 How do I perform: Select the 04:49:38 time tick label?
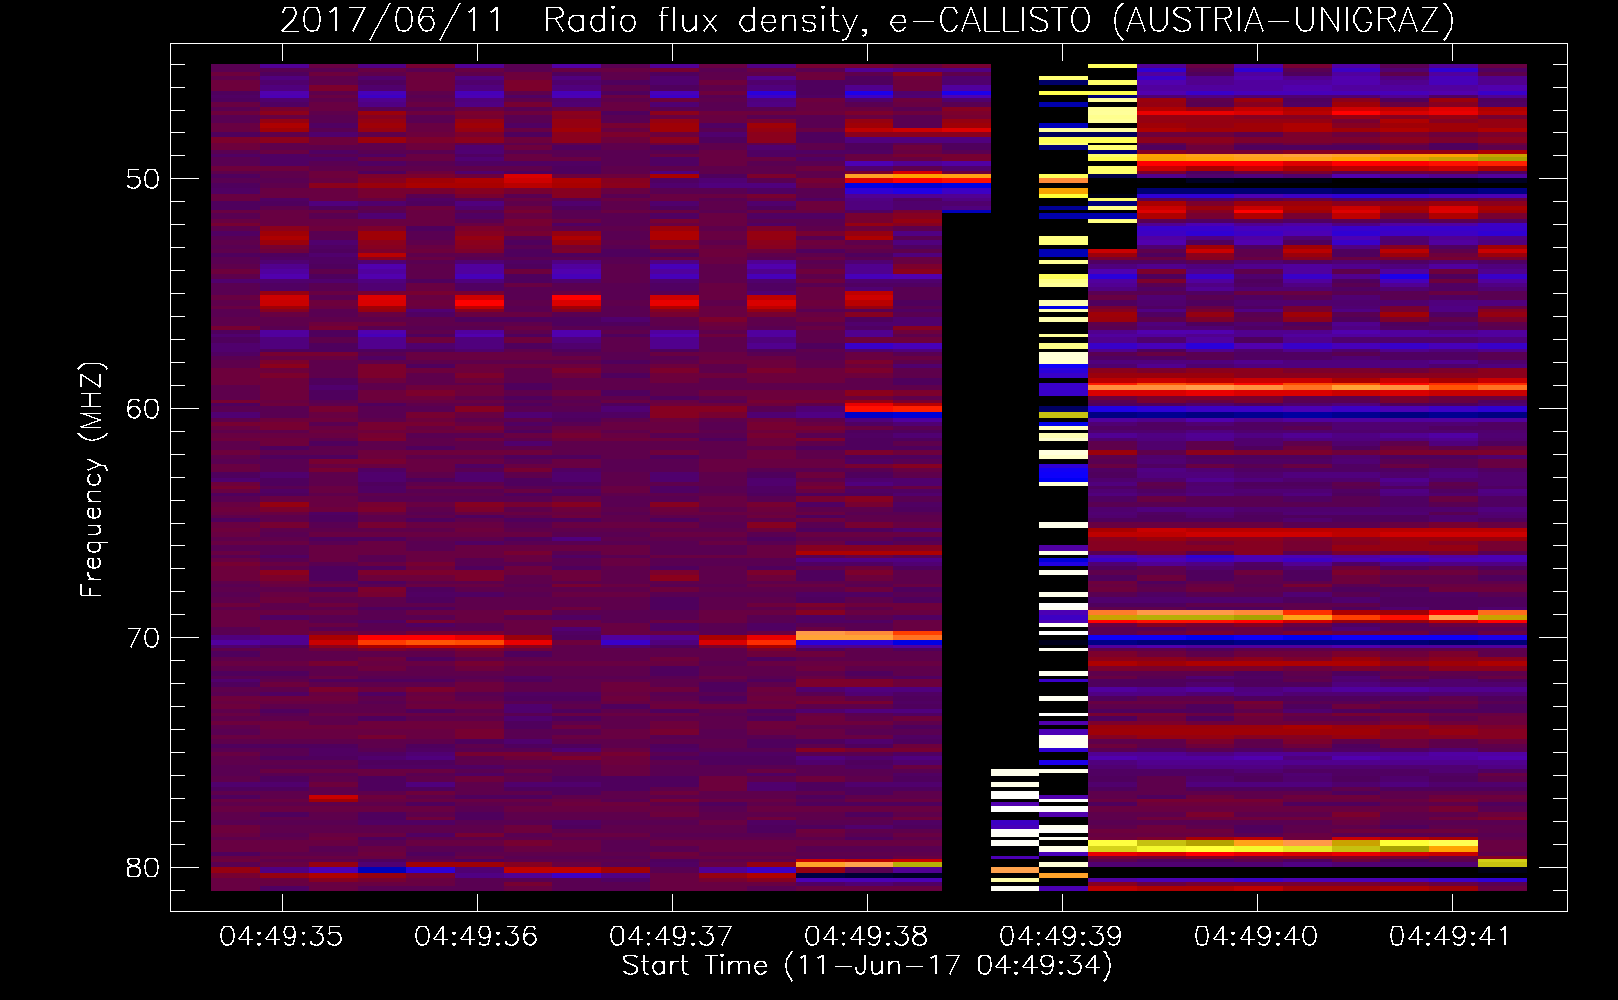(866, 937)
